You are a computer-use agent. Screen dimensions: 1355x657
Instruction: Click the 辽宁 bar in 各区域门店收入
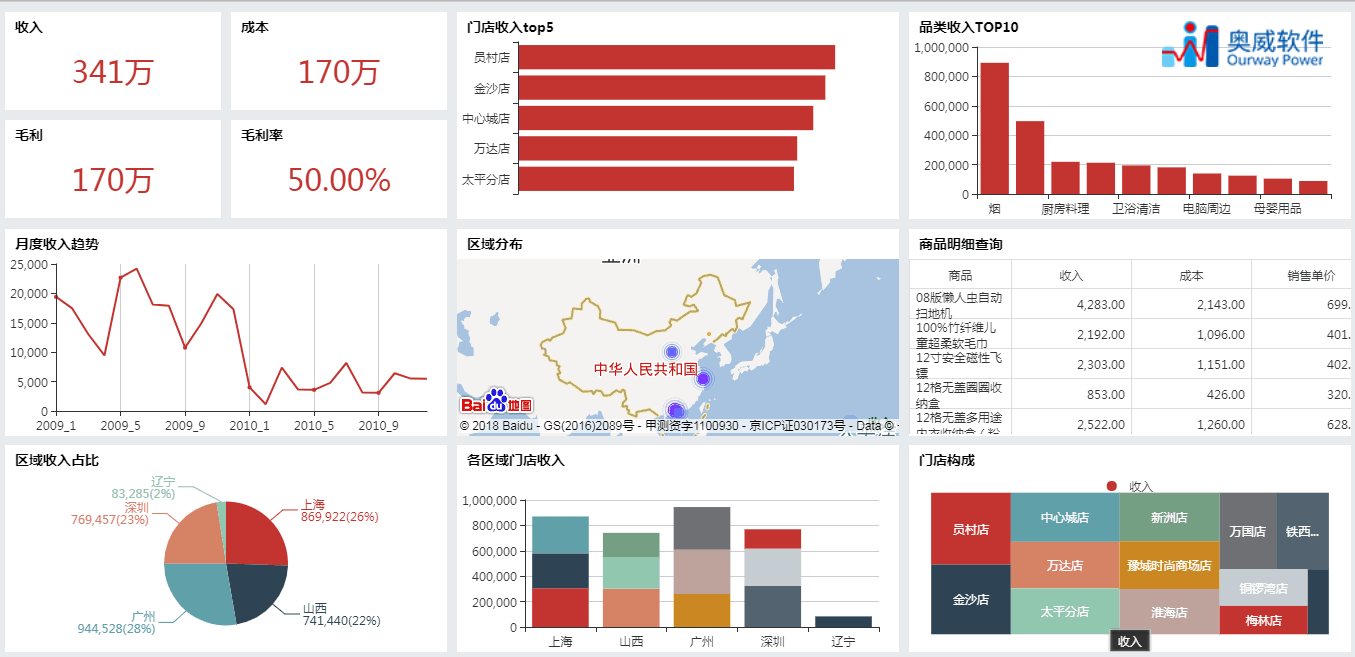coord(844,622)
